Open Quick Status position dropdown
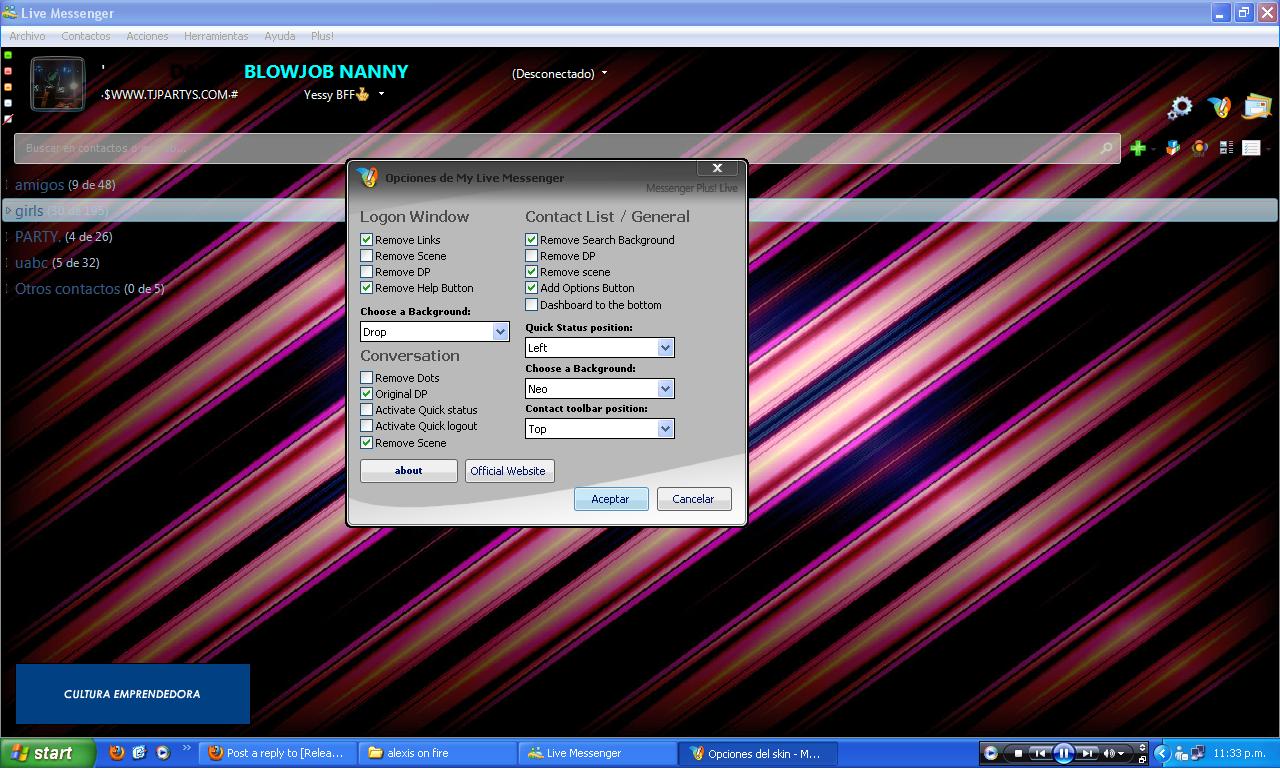 coord(665,348)
